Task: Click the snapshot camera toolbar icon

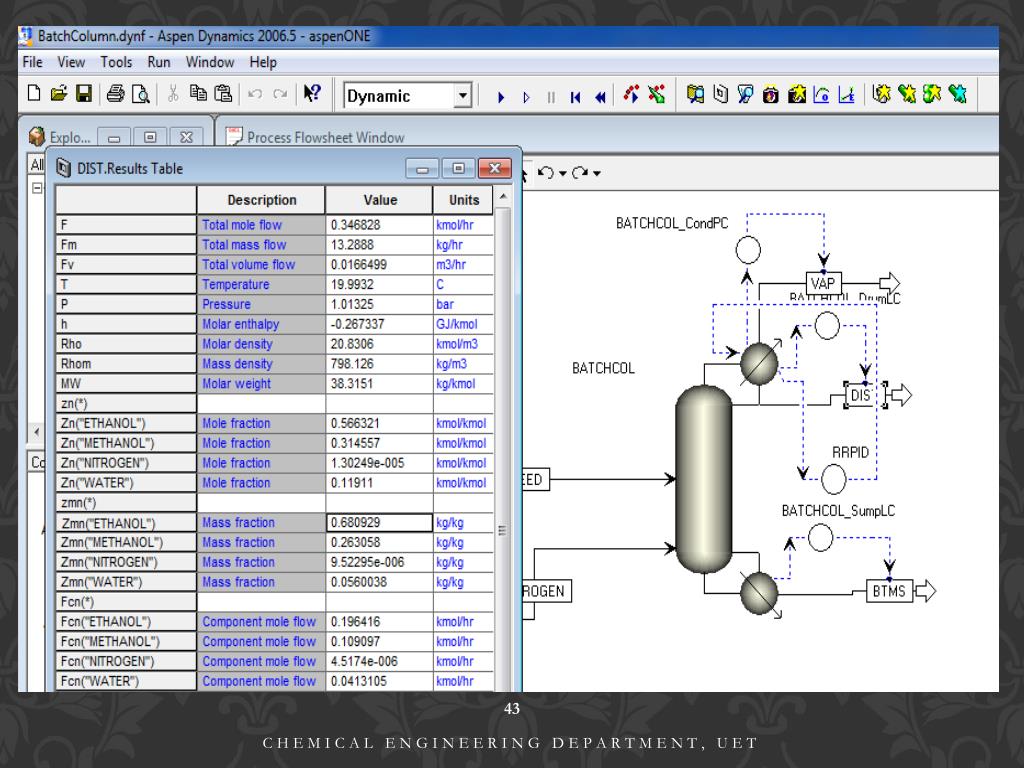Action: tap(771, 95)
